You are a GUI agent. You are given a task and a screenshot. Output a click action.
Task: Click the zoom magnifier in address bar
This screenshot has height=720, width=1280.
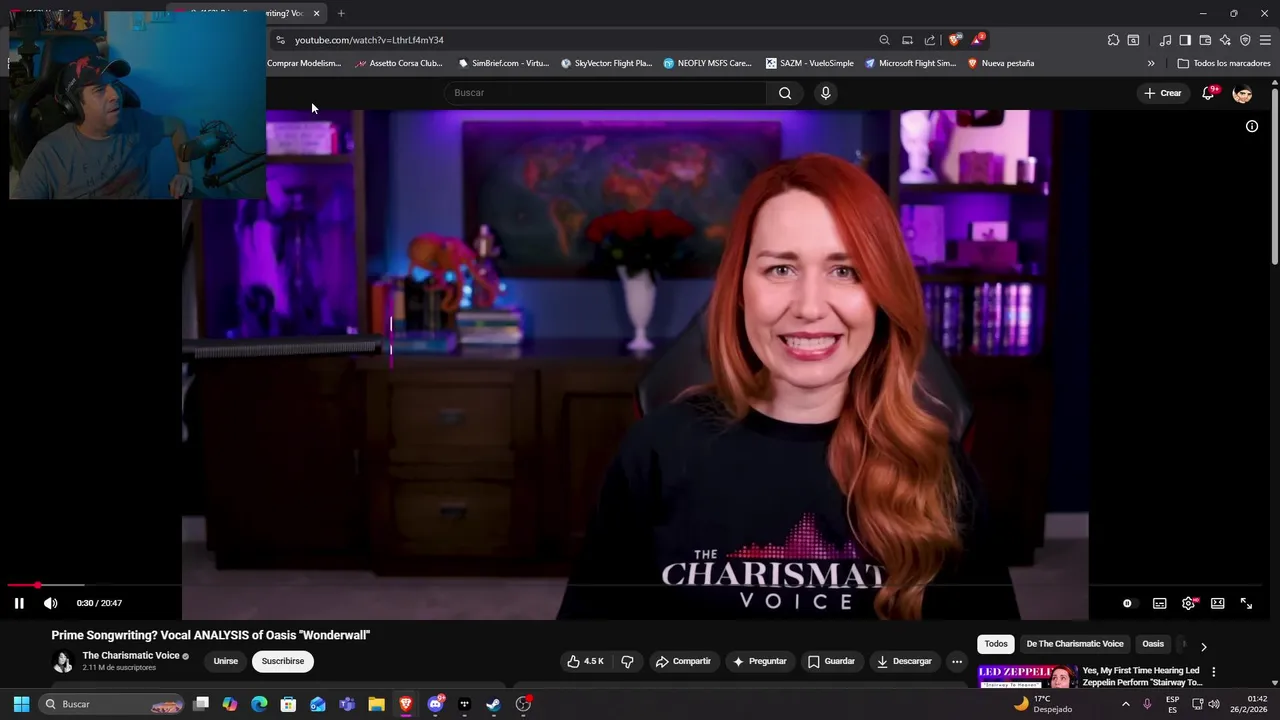pos(884,40)
